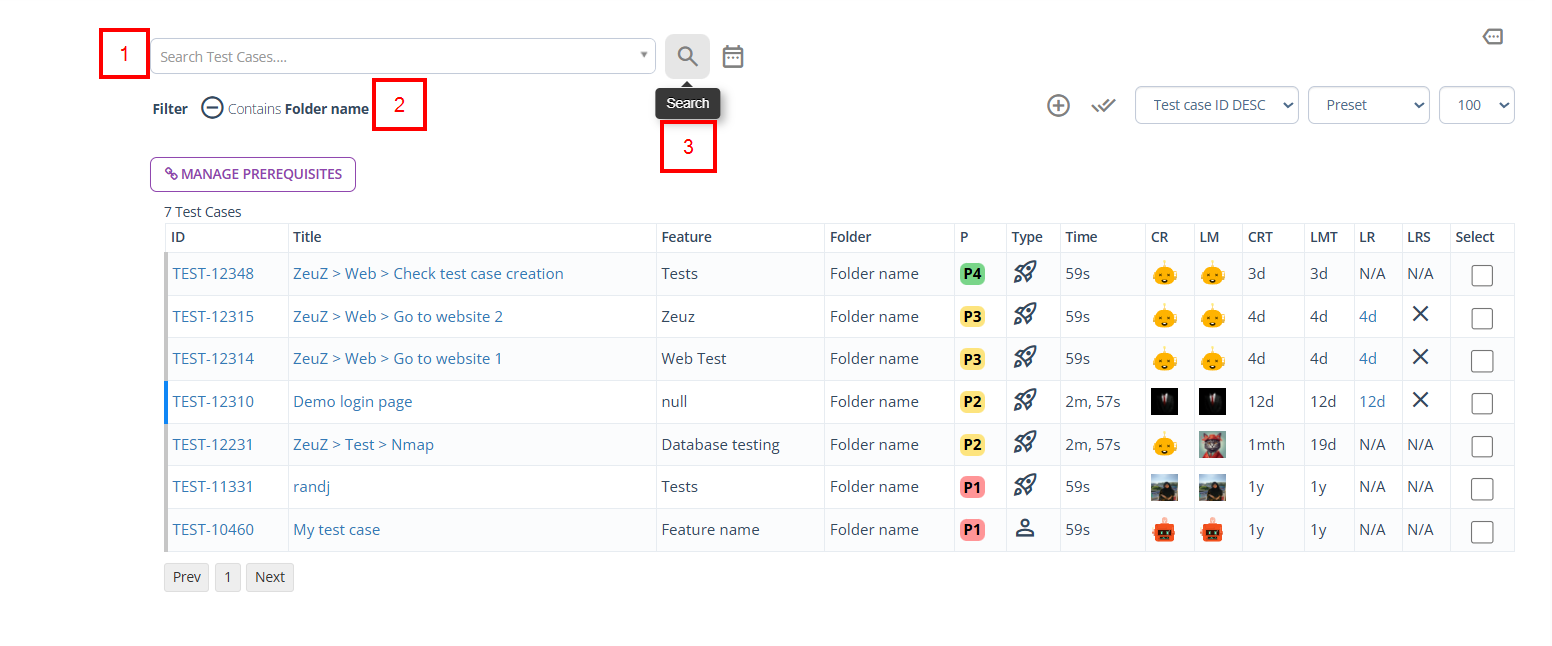The image size is (1552, 646).
Task: Click the person type icon for TEST-10460
Action: click(1024, 529)
